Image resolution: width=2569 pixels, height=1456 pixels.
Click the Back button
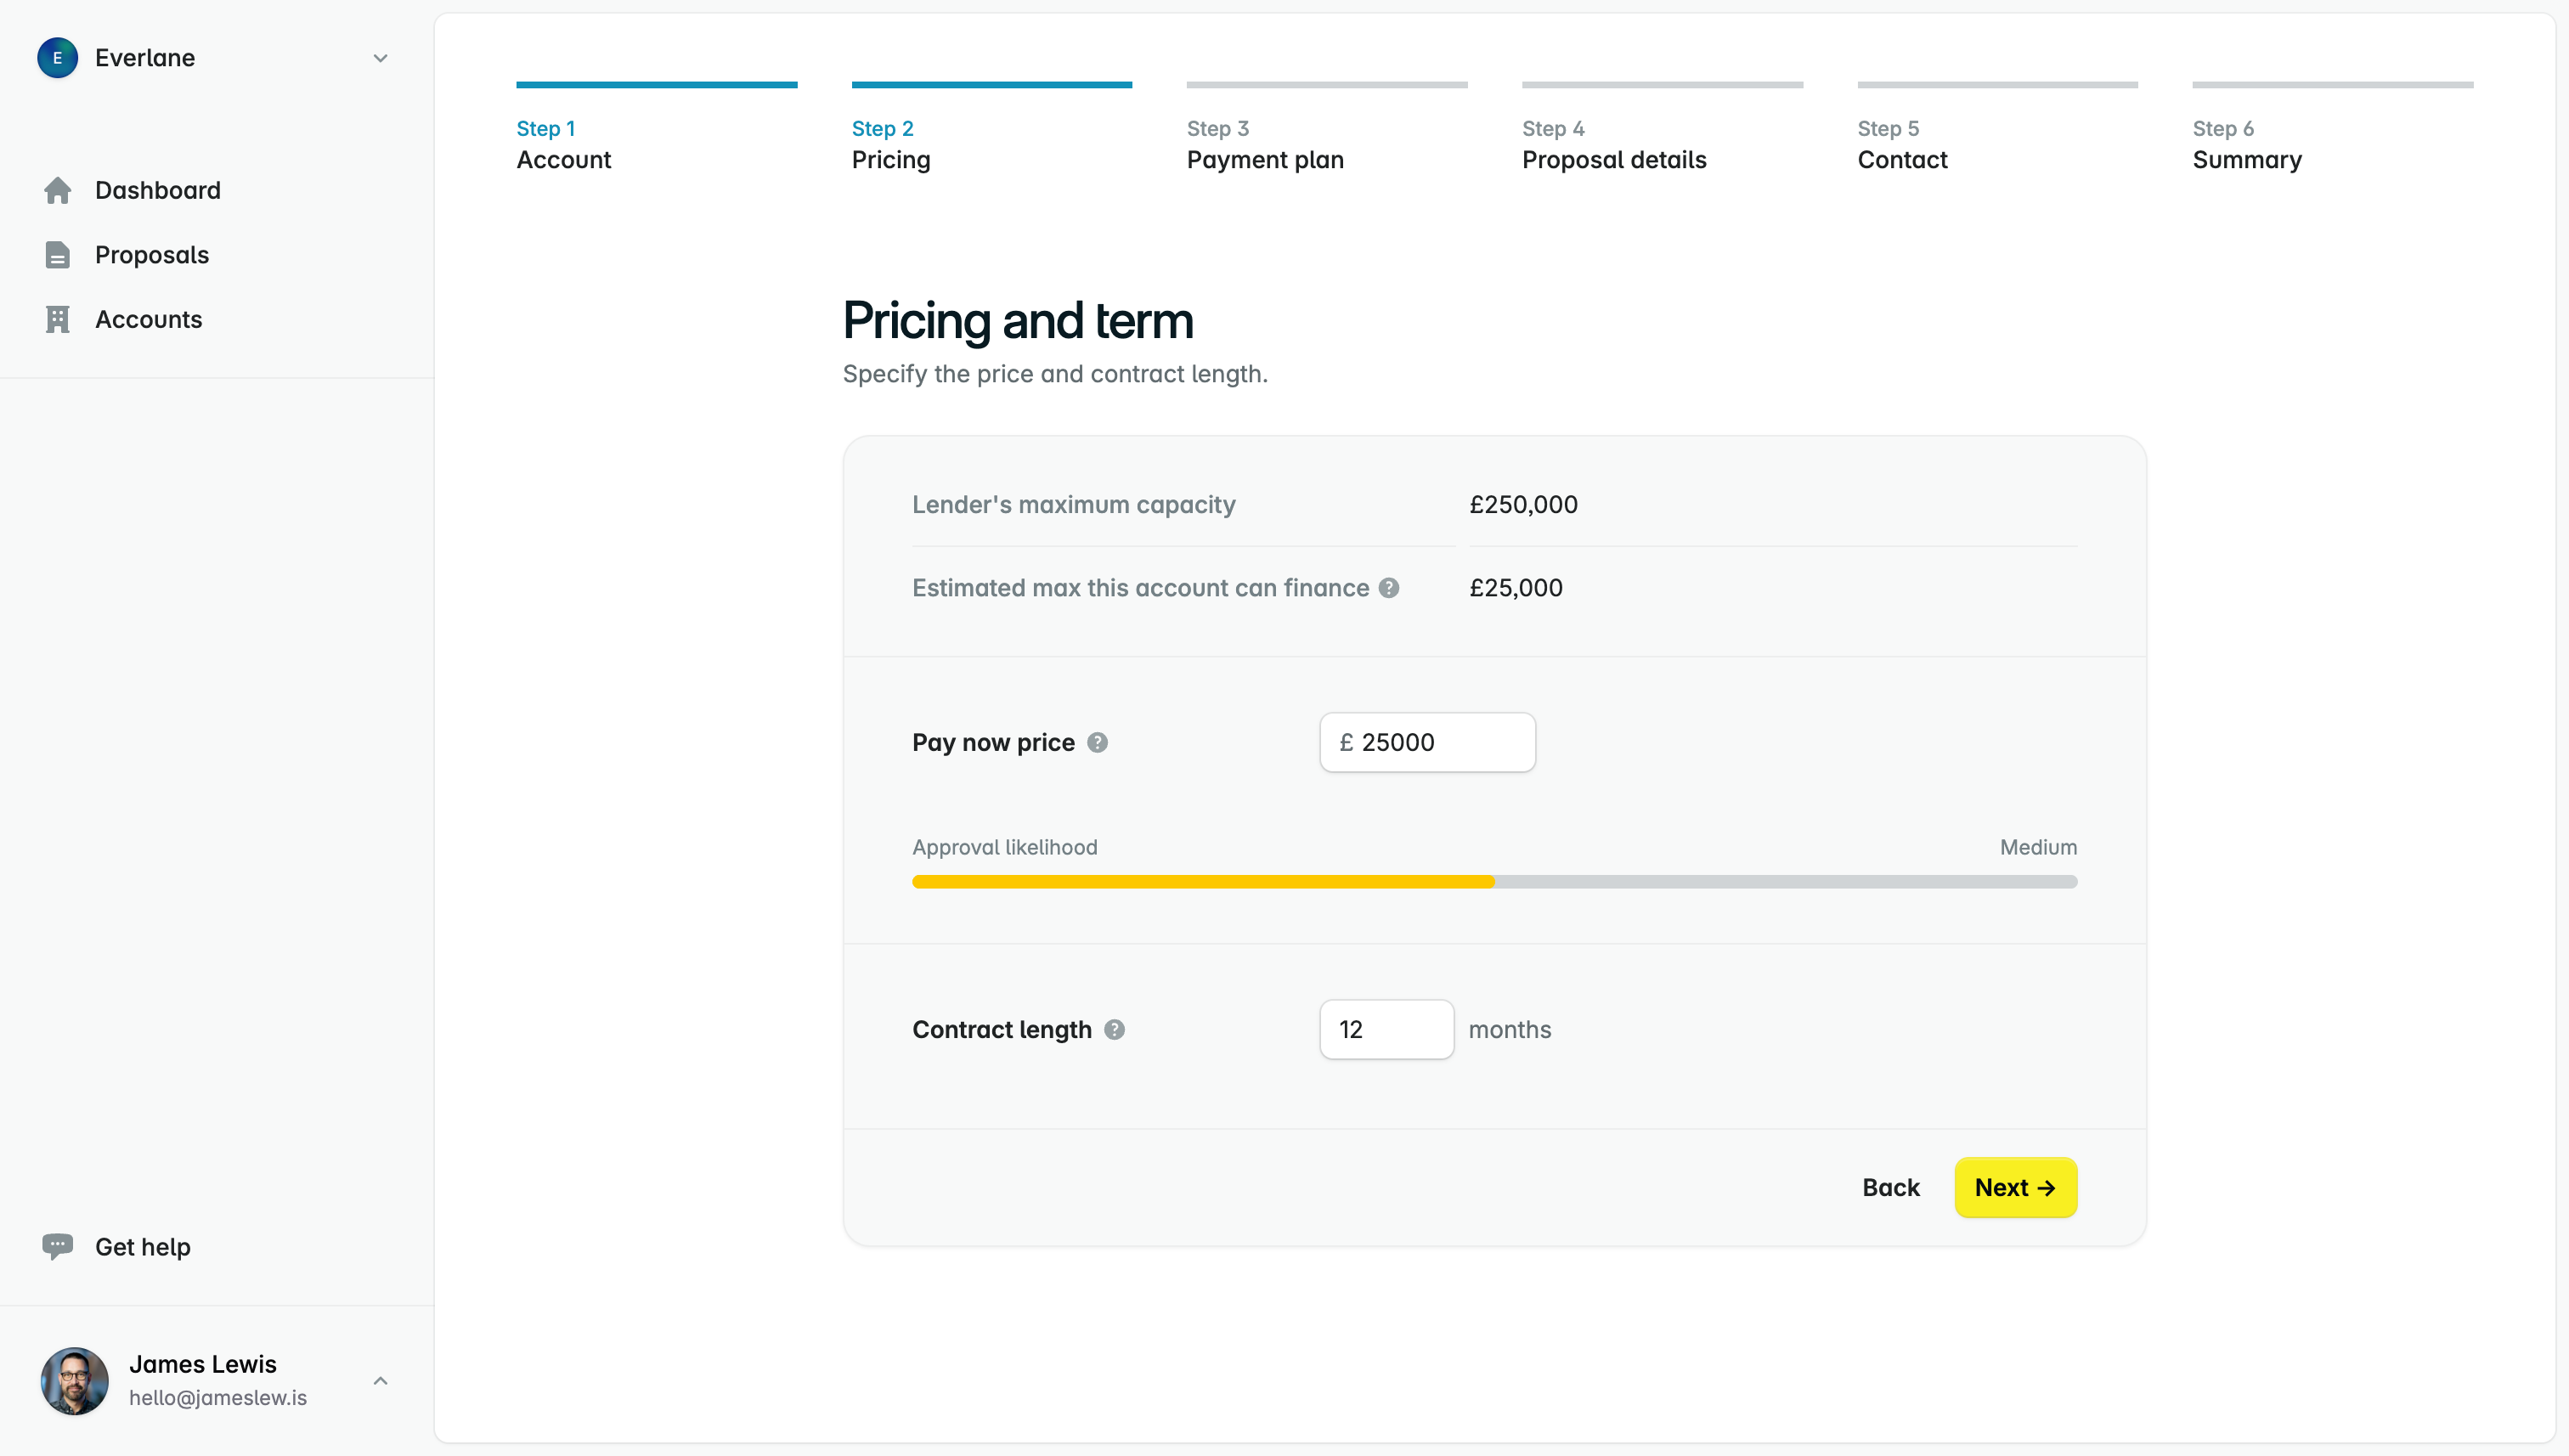coord(1890,1188)
